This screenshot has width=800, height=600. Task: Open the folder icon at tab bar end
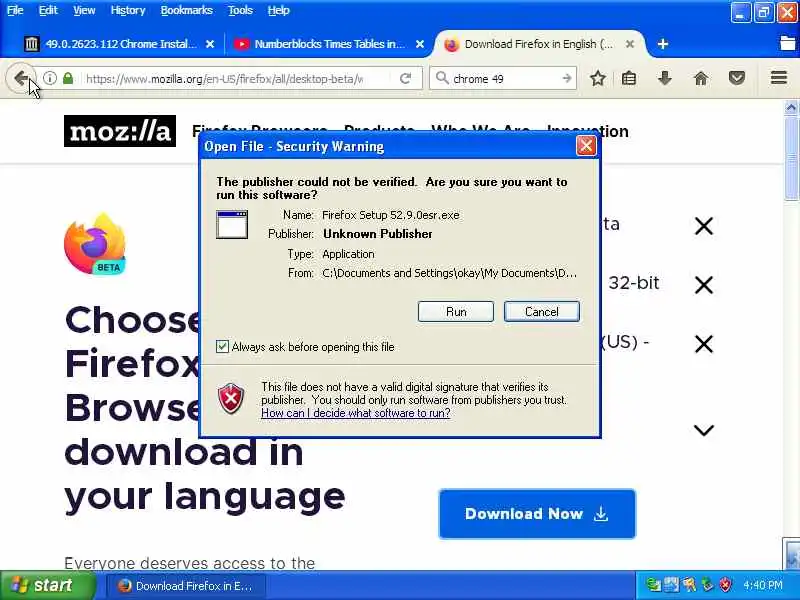[788, 43]
